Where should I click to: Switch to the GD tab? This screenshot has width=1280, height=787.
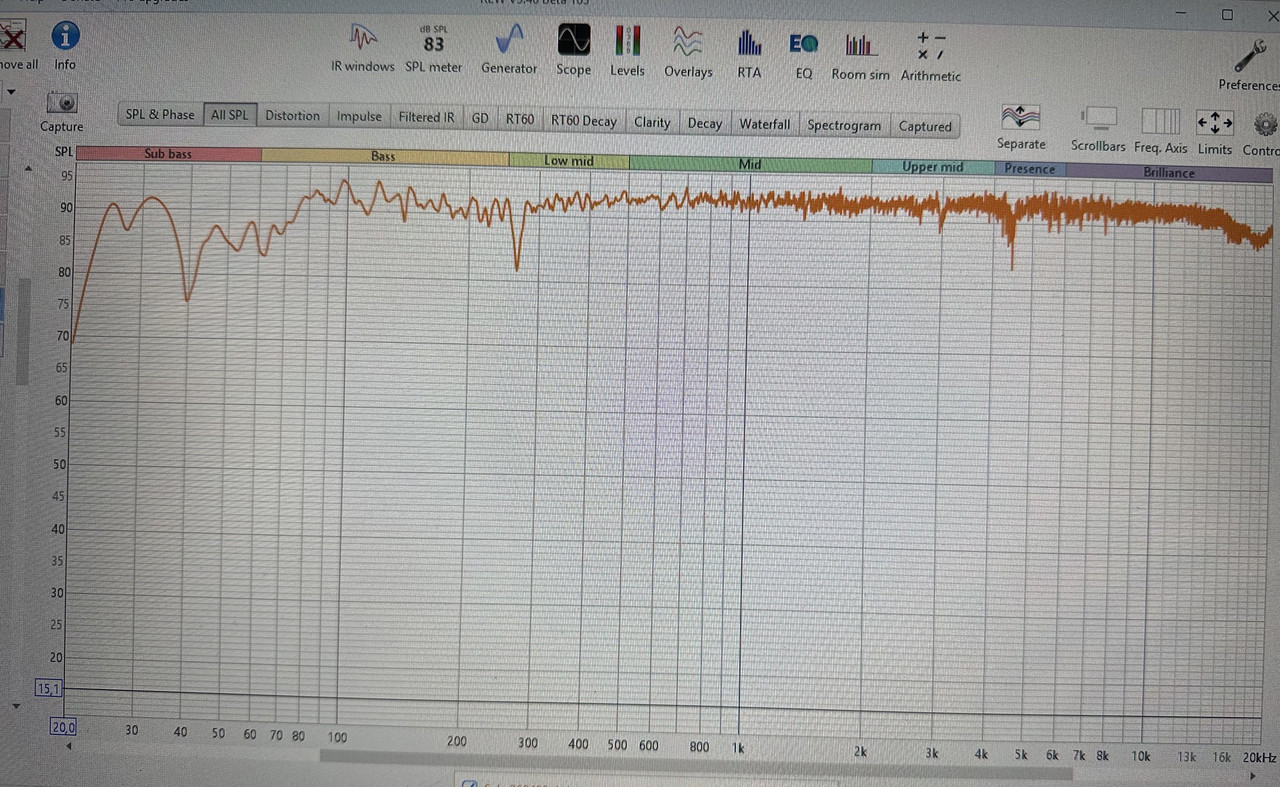coord(480,118)
